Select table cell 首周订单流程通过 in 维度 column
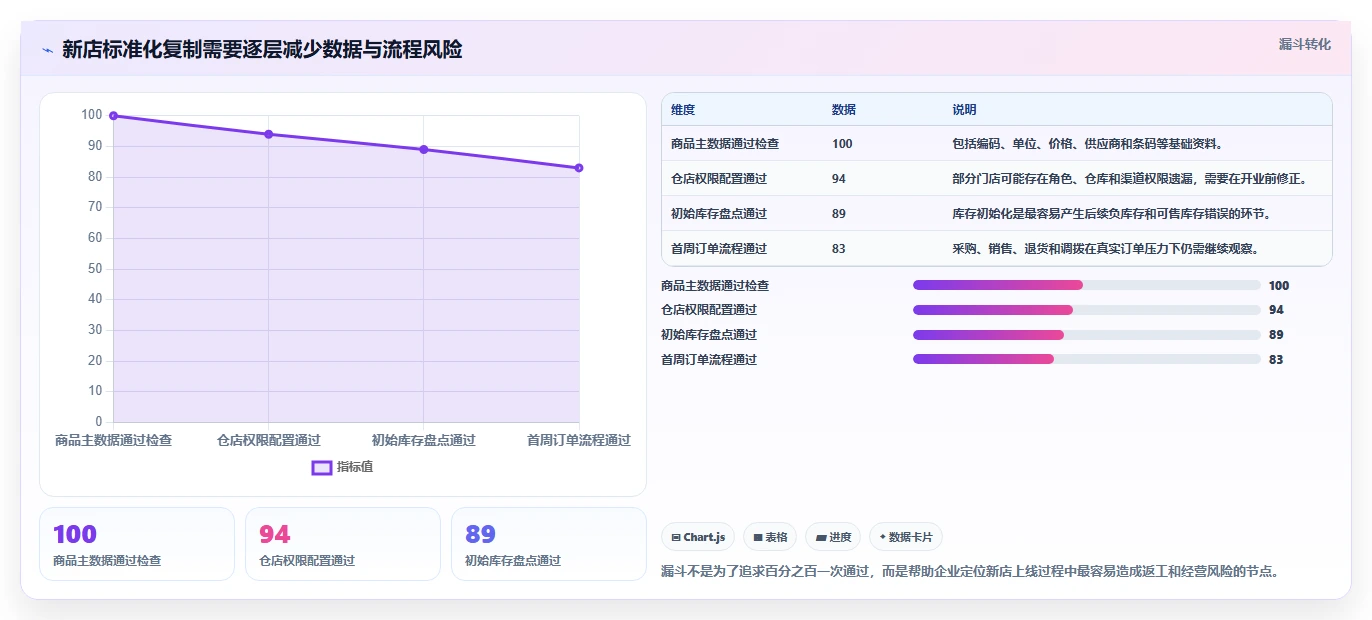Image resolution: width=1372 pixels, height=620 pixels. (x=719, y=249)
